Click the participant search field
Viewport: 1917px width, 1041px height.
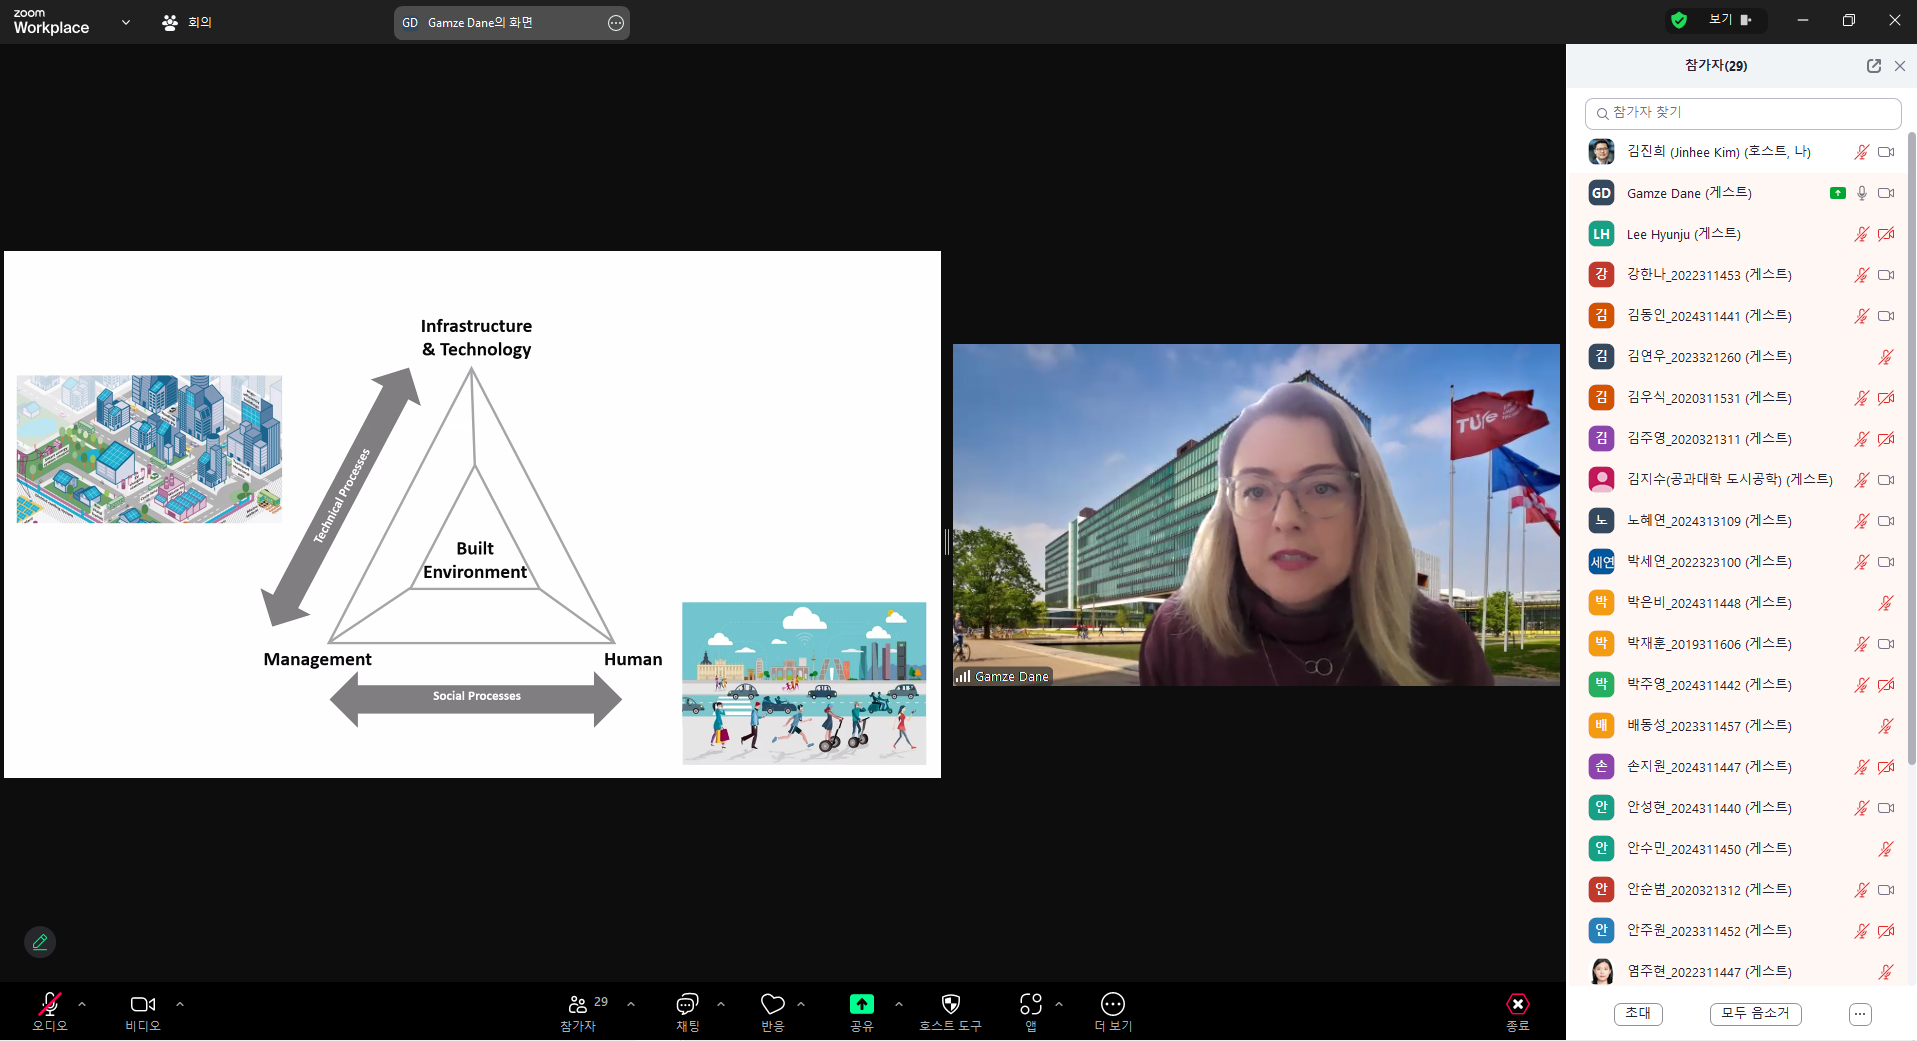pyautogui.click(x=1742, y=113)
